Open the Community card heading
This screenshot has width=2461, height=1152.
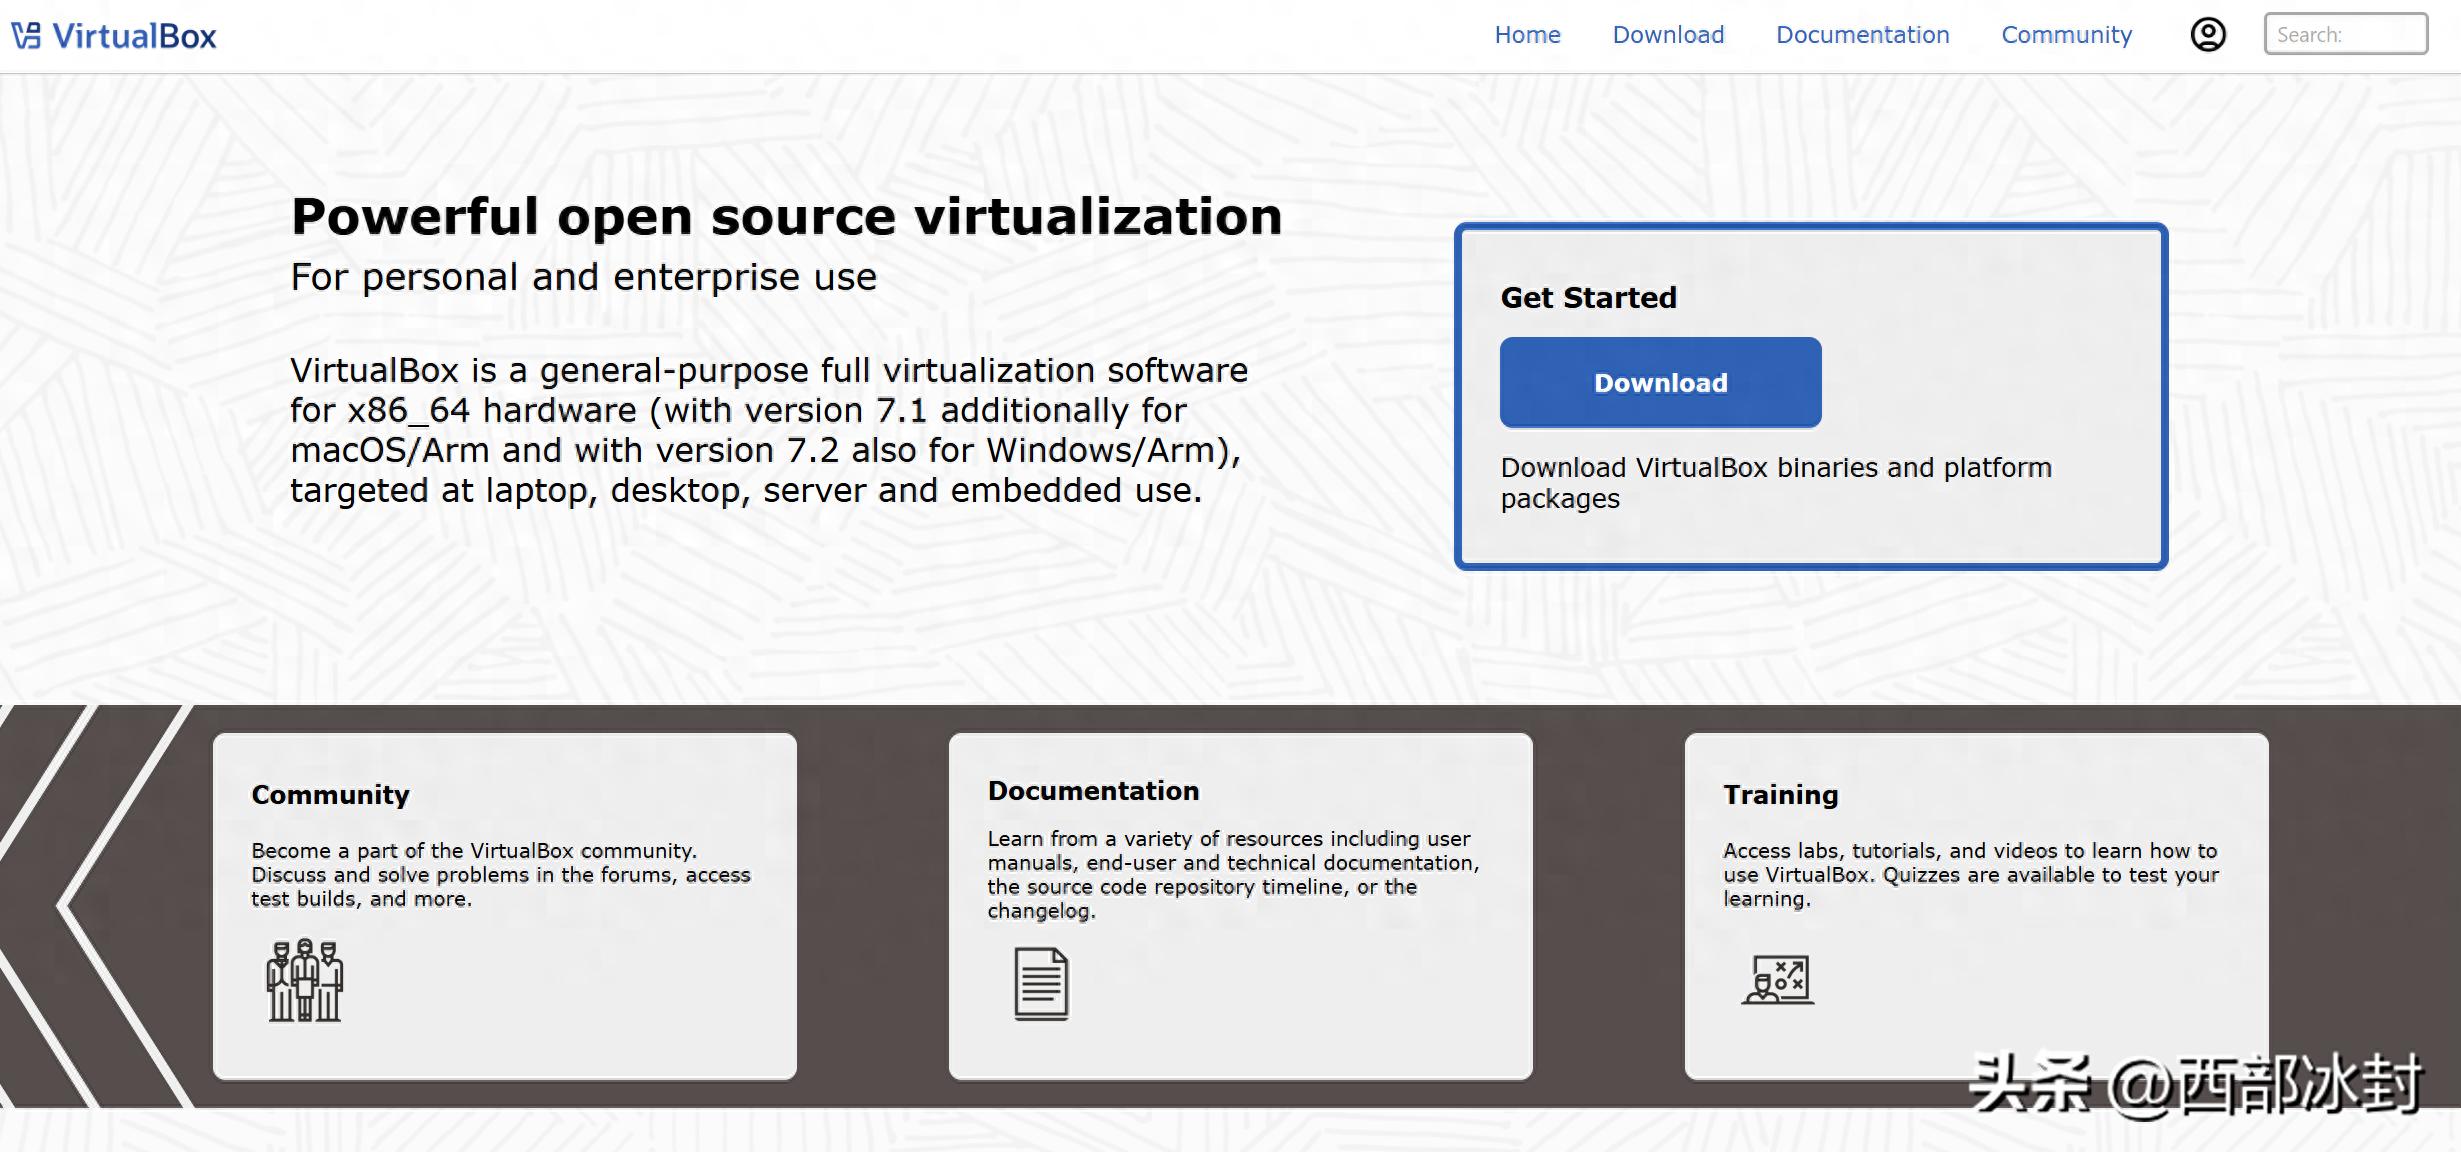(x=330, y=795)
